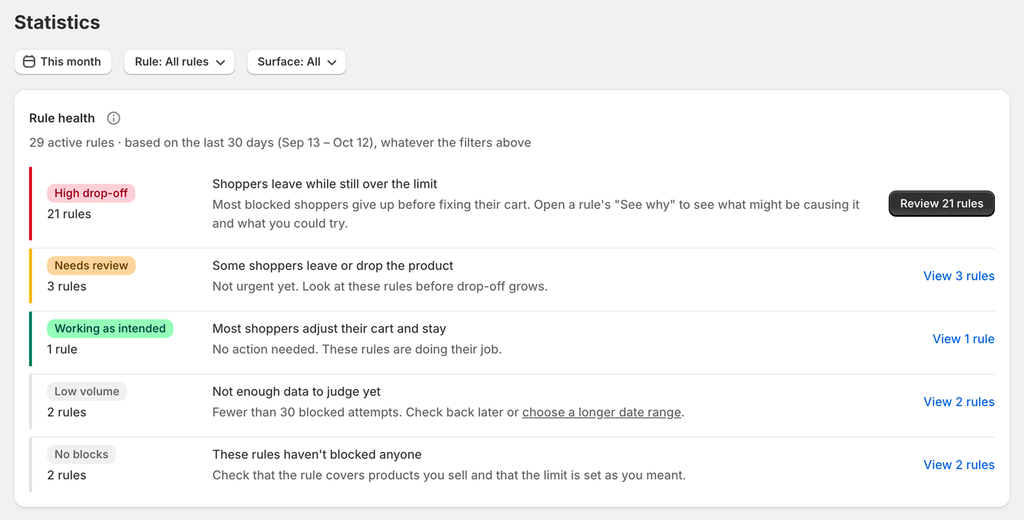Click the Check that the rule covers products text
This screenshot has width=1024, height=520.
(x=449, y=475)
